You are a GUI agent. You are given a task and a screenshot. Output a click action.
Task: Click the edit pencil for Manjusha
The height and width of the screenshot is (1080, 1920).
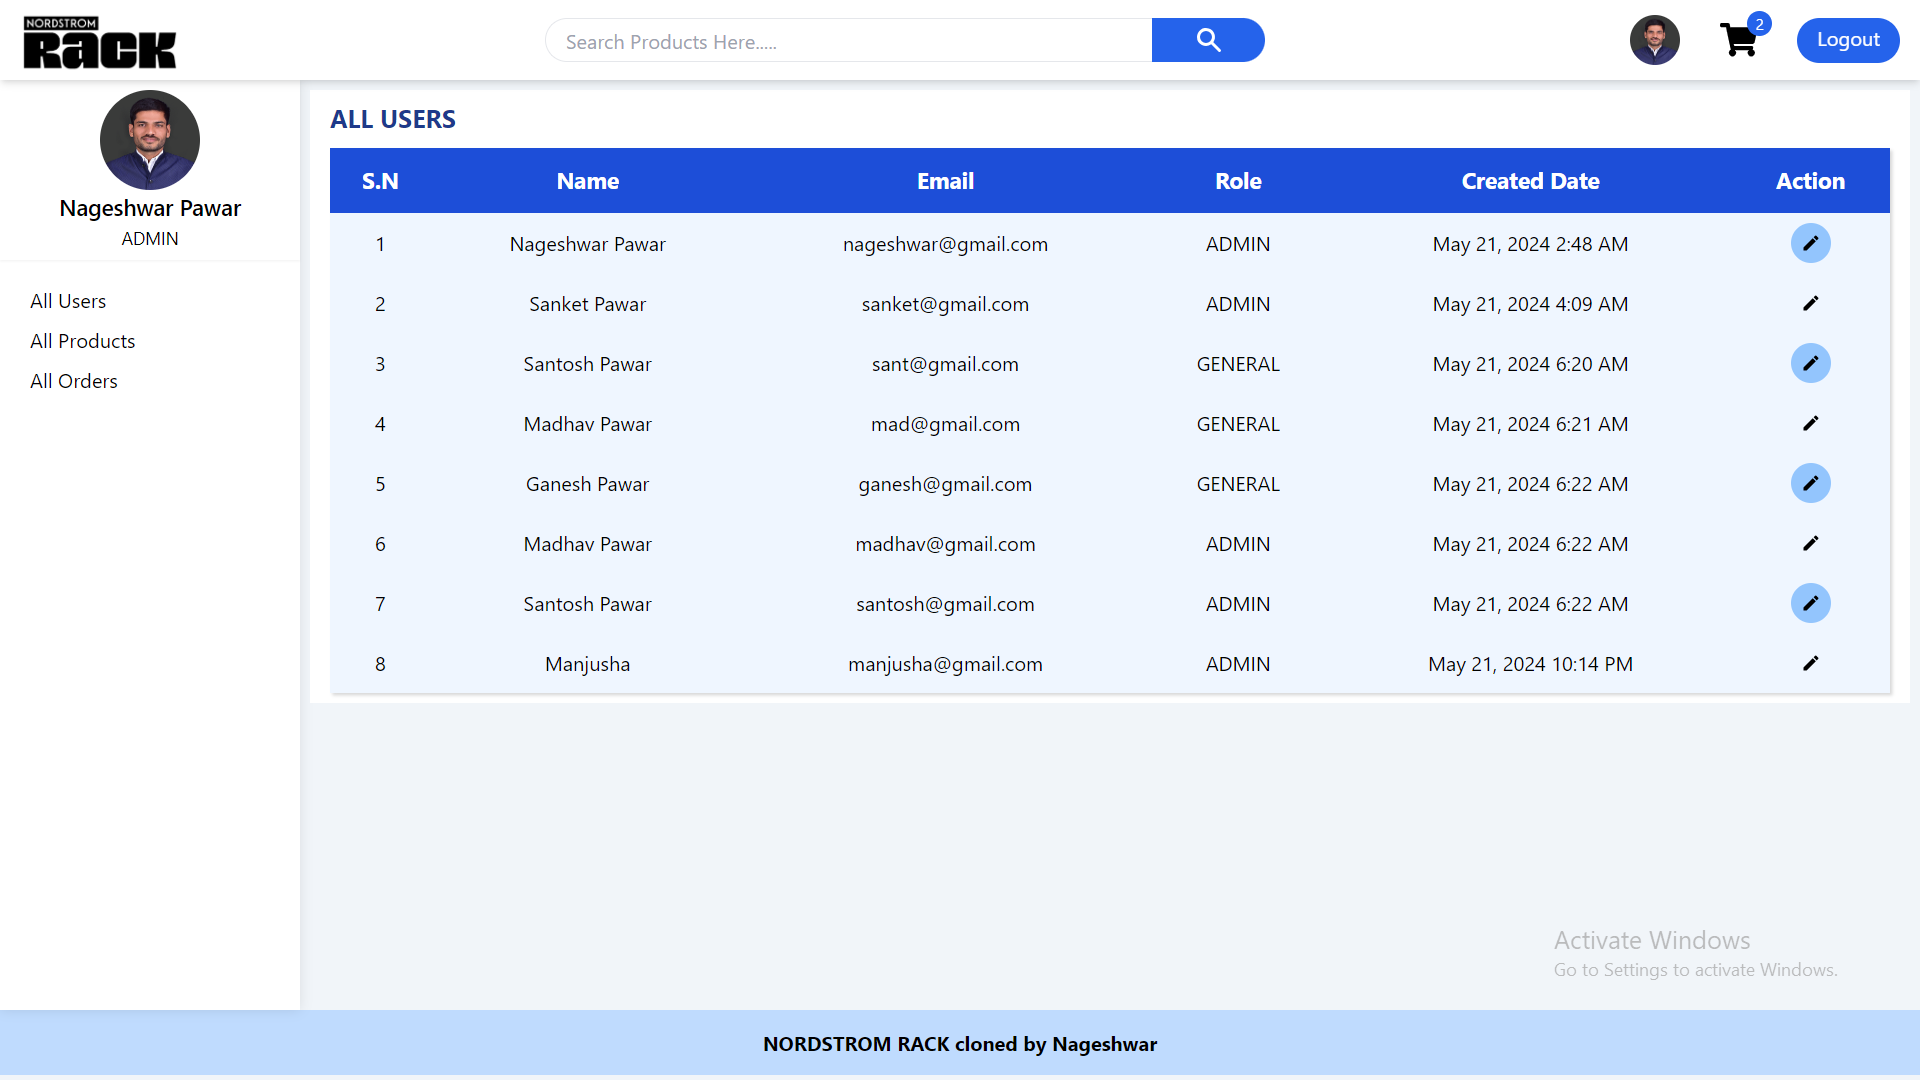point(1810,663)
